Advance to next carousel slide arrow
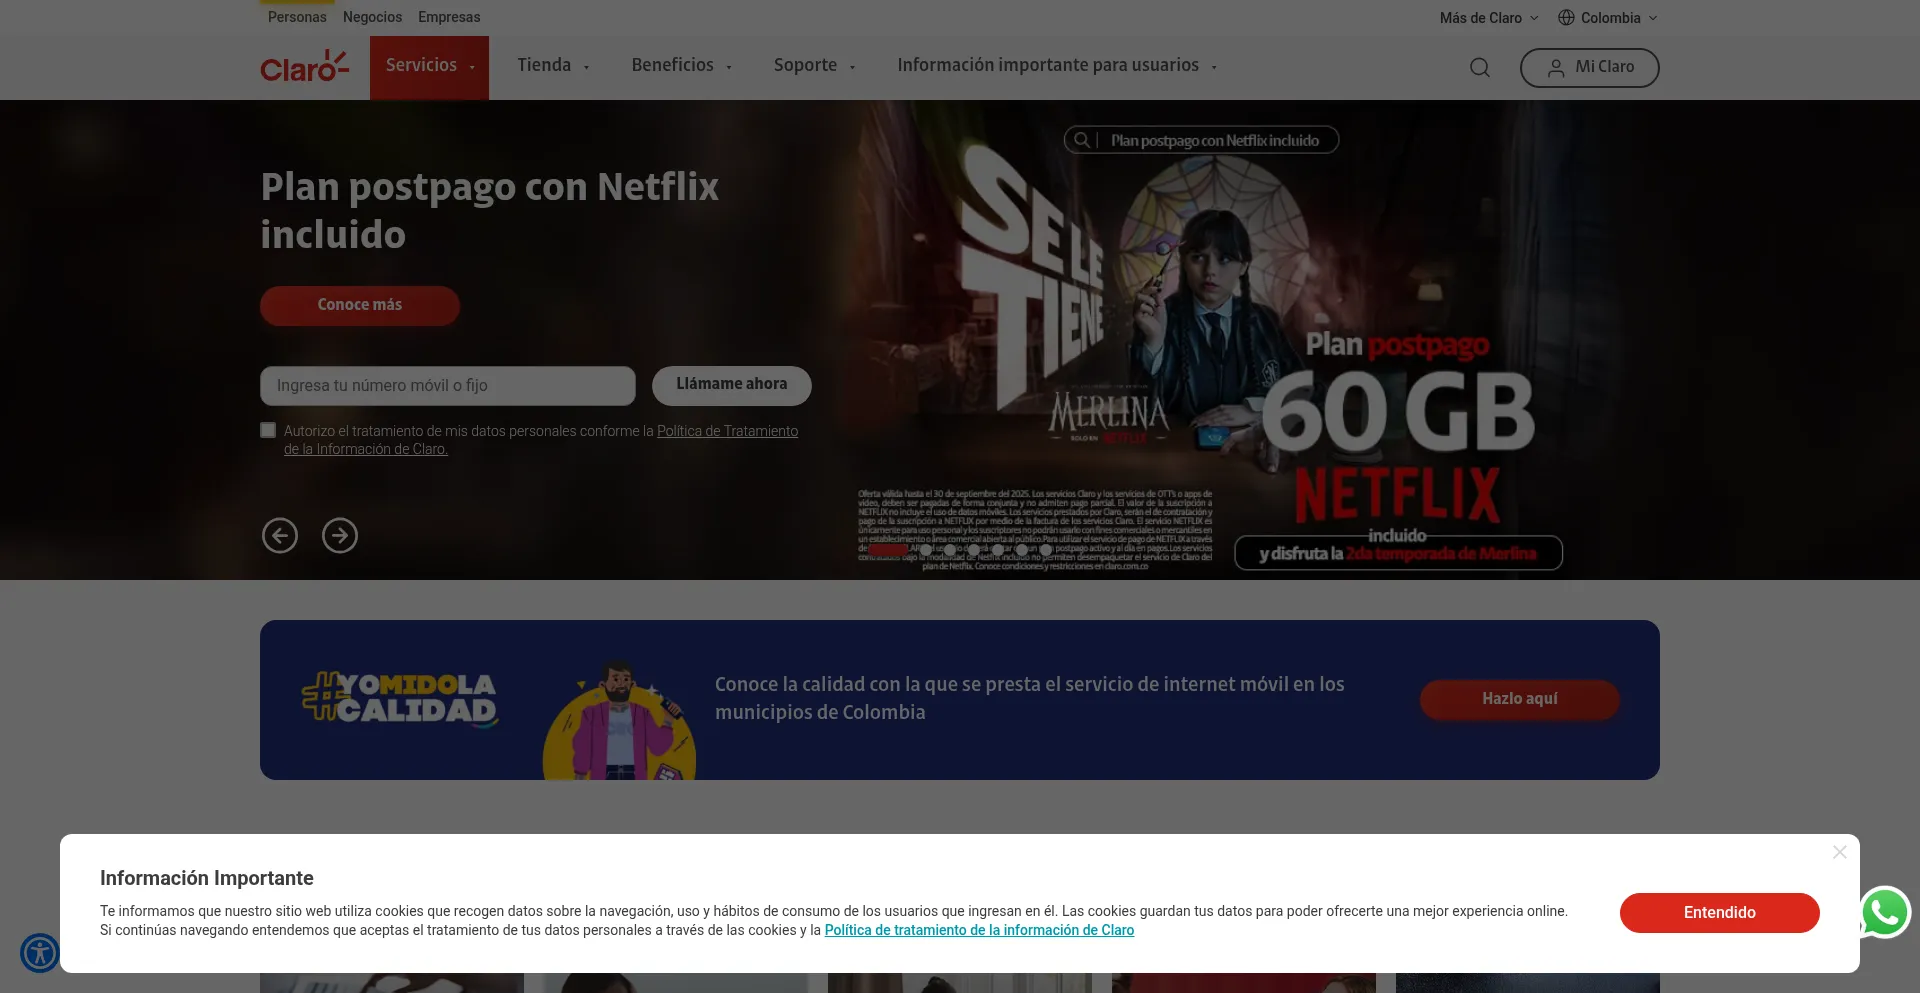The image size is (1920, 993). 340,536
